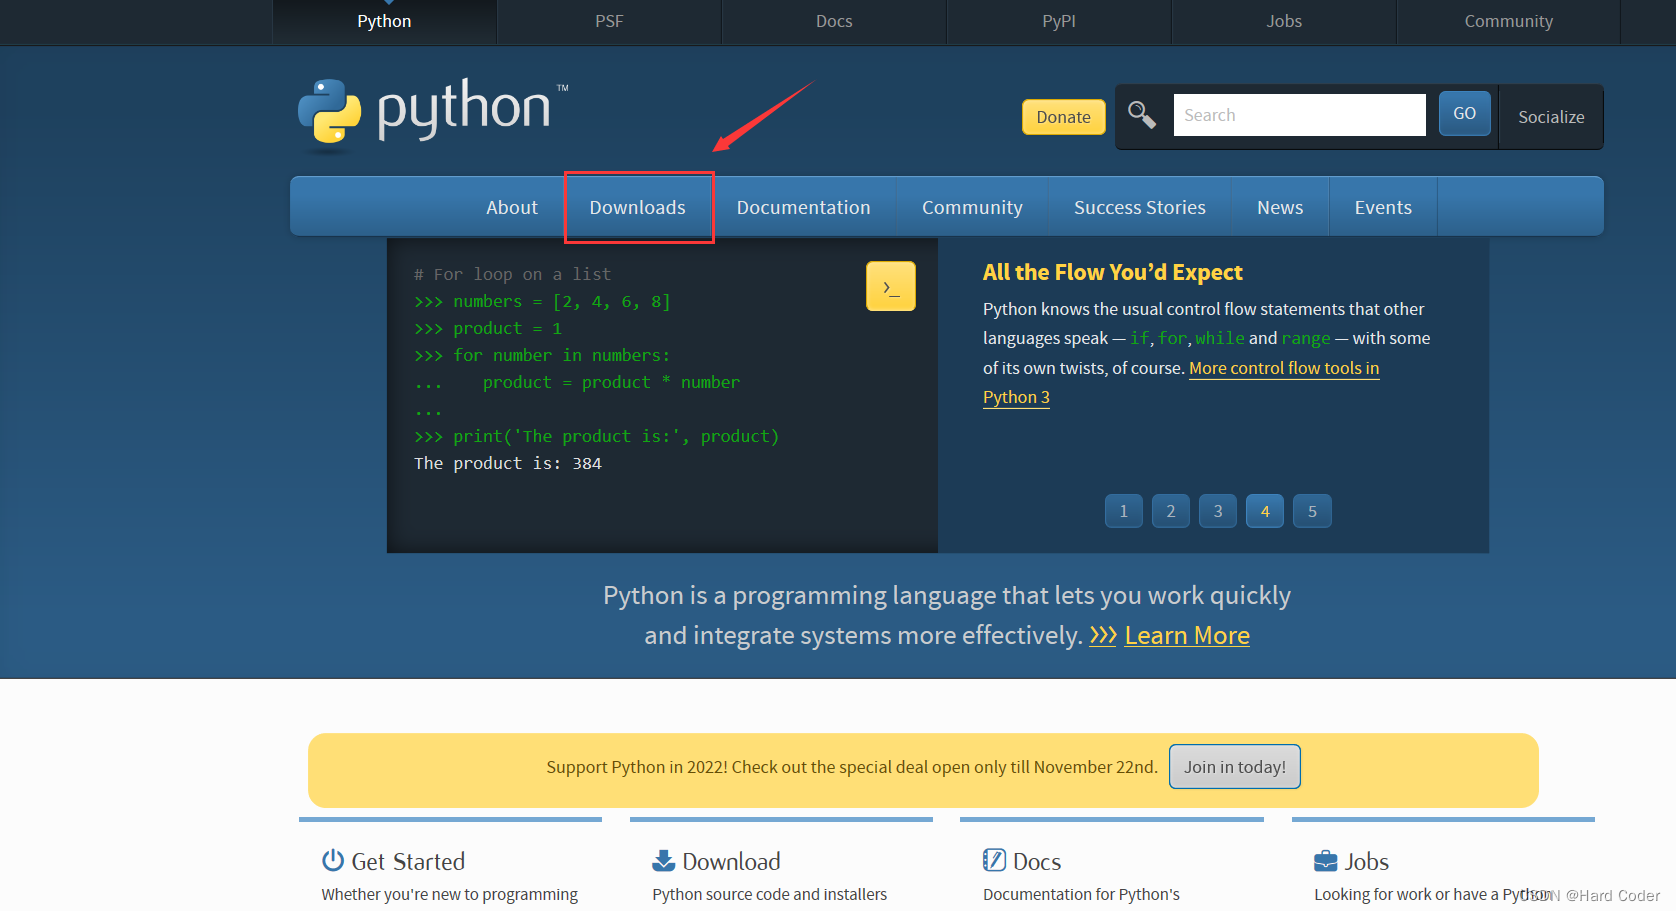Go to slide 2
Screen dimensions: 1676x911
[x=1170, y=511]
